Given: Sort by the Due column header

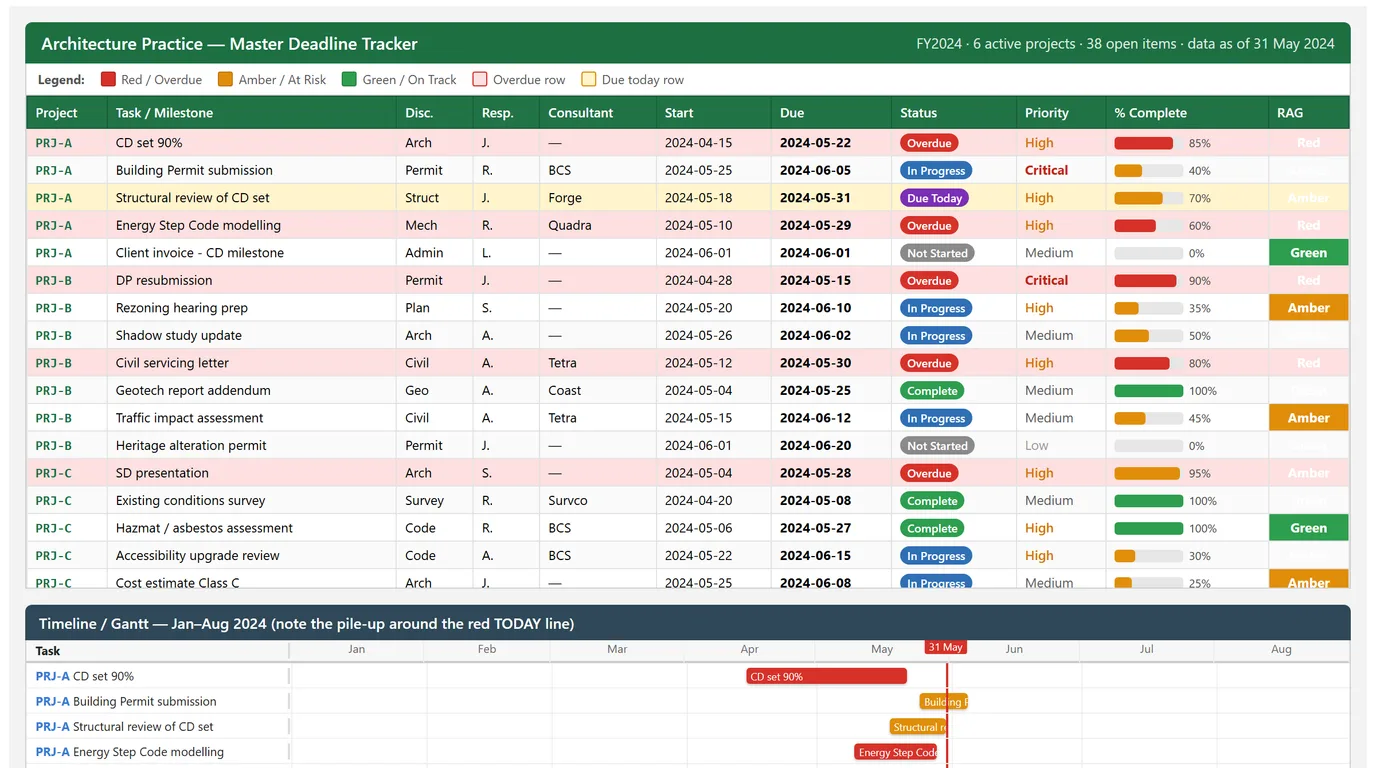Looking at the screenshot, I should pos(831,113).
